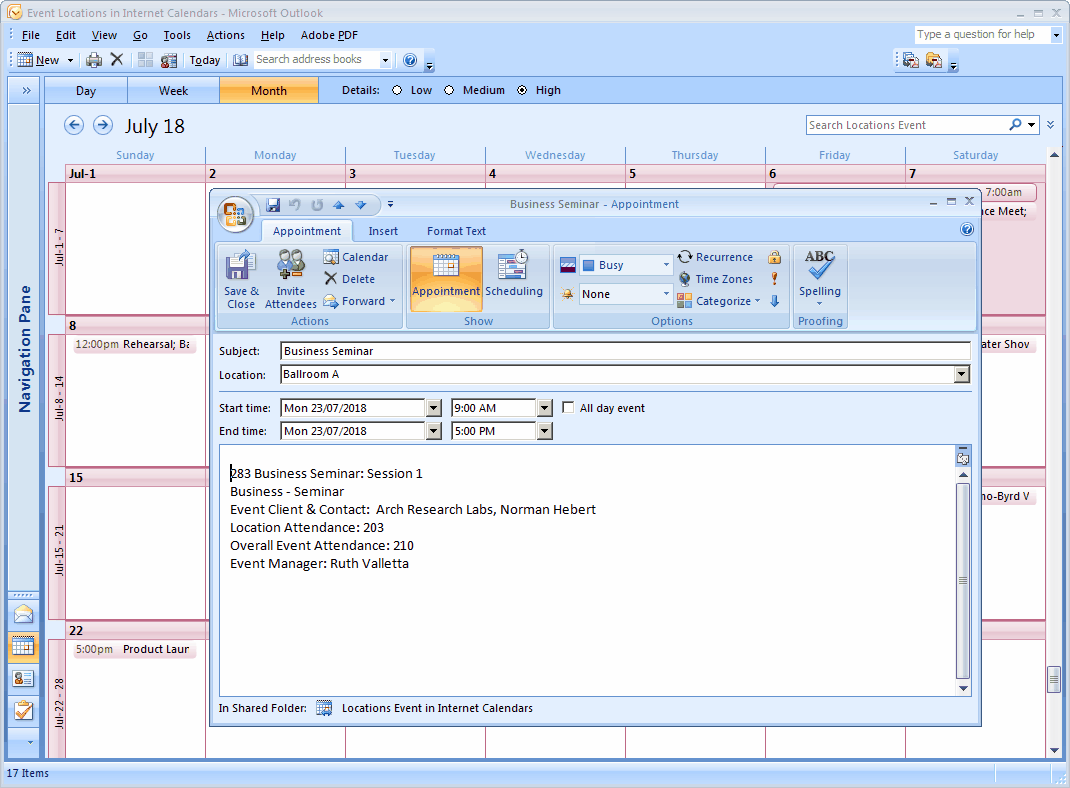Screen dimensions: 1070x788
Task: Click the appointment body scrollbar thumb
Action: point(963,580)
